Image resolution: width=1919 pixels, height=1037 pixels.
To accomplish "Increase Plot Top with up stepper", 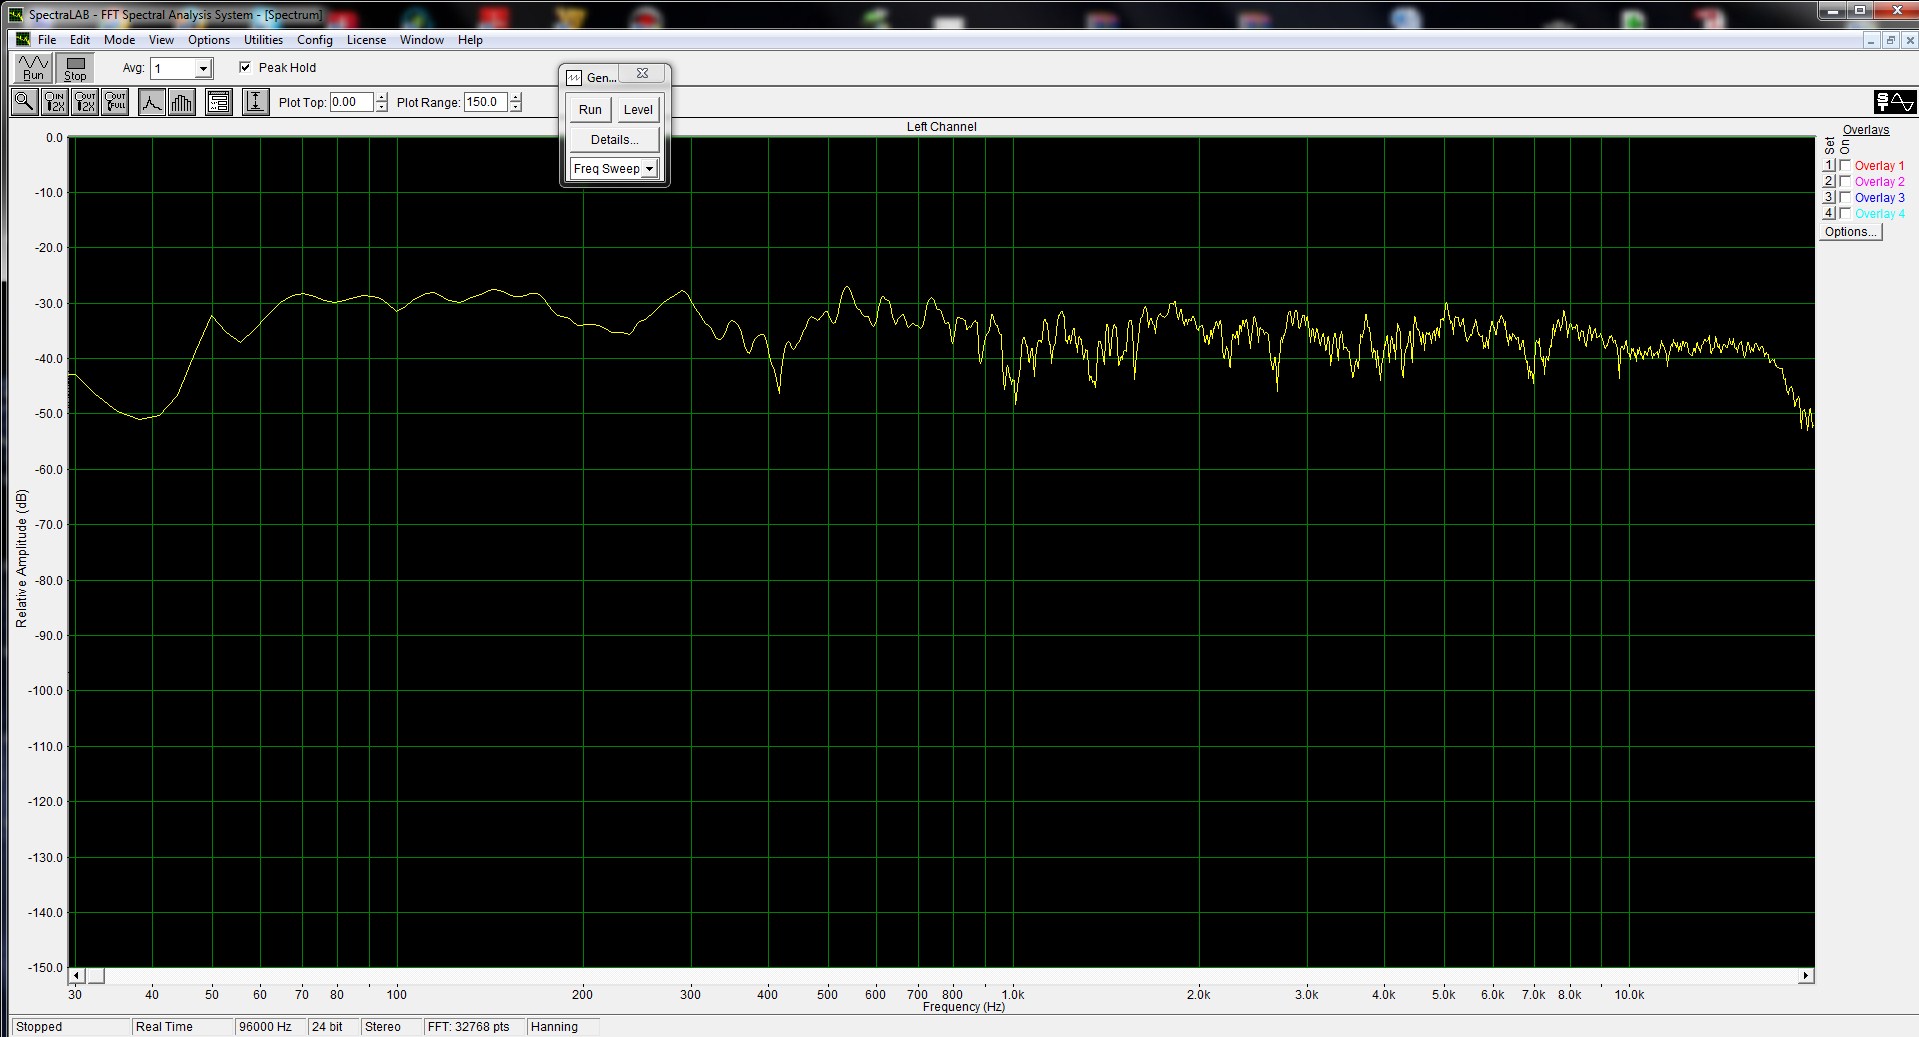I will coord(381,97).
